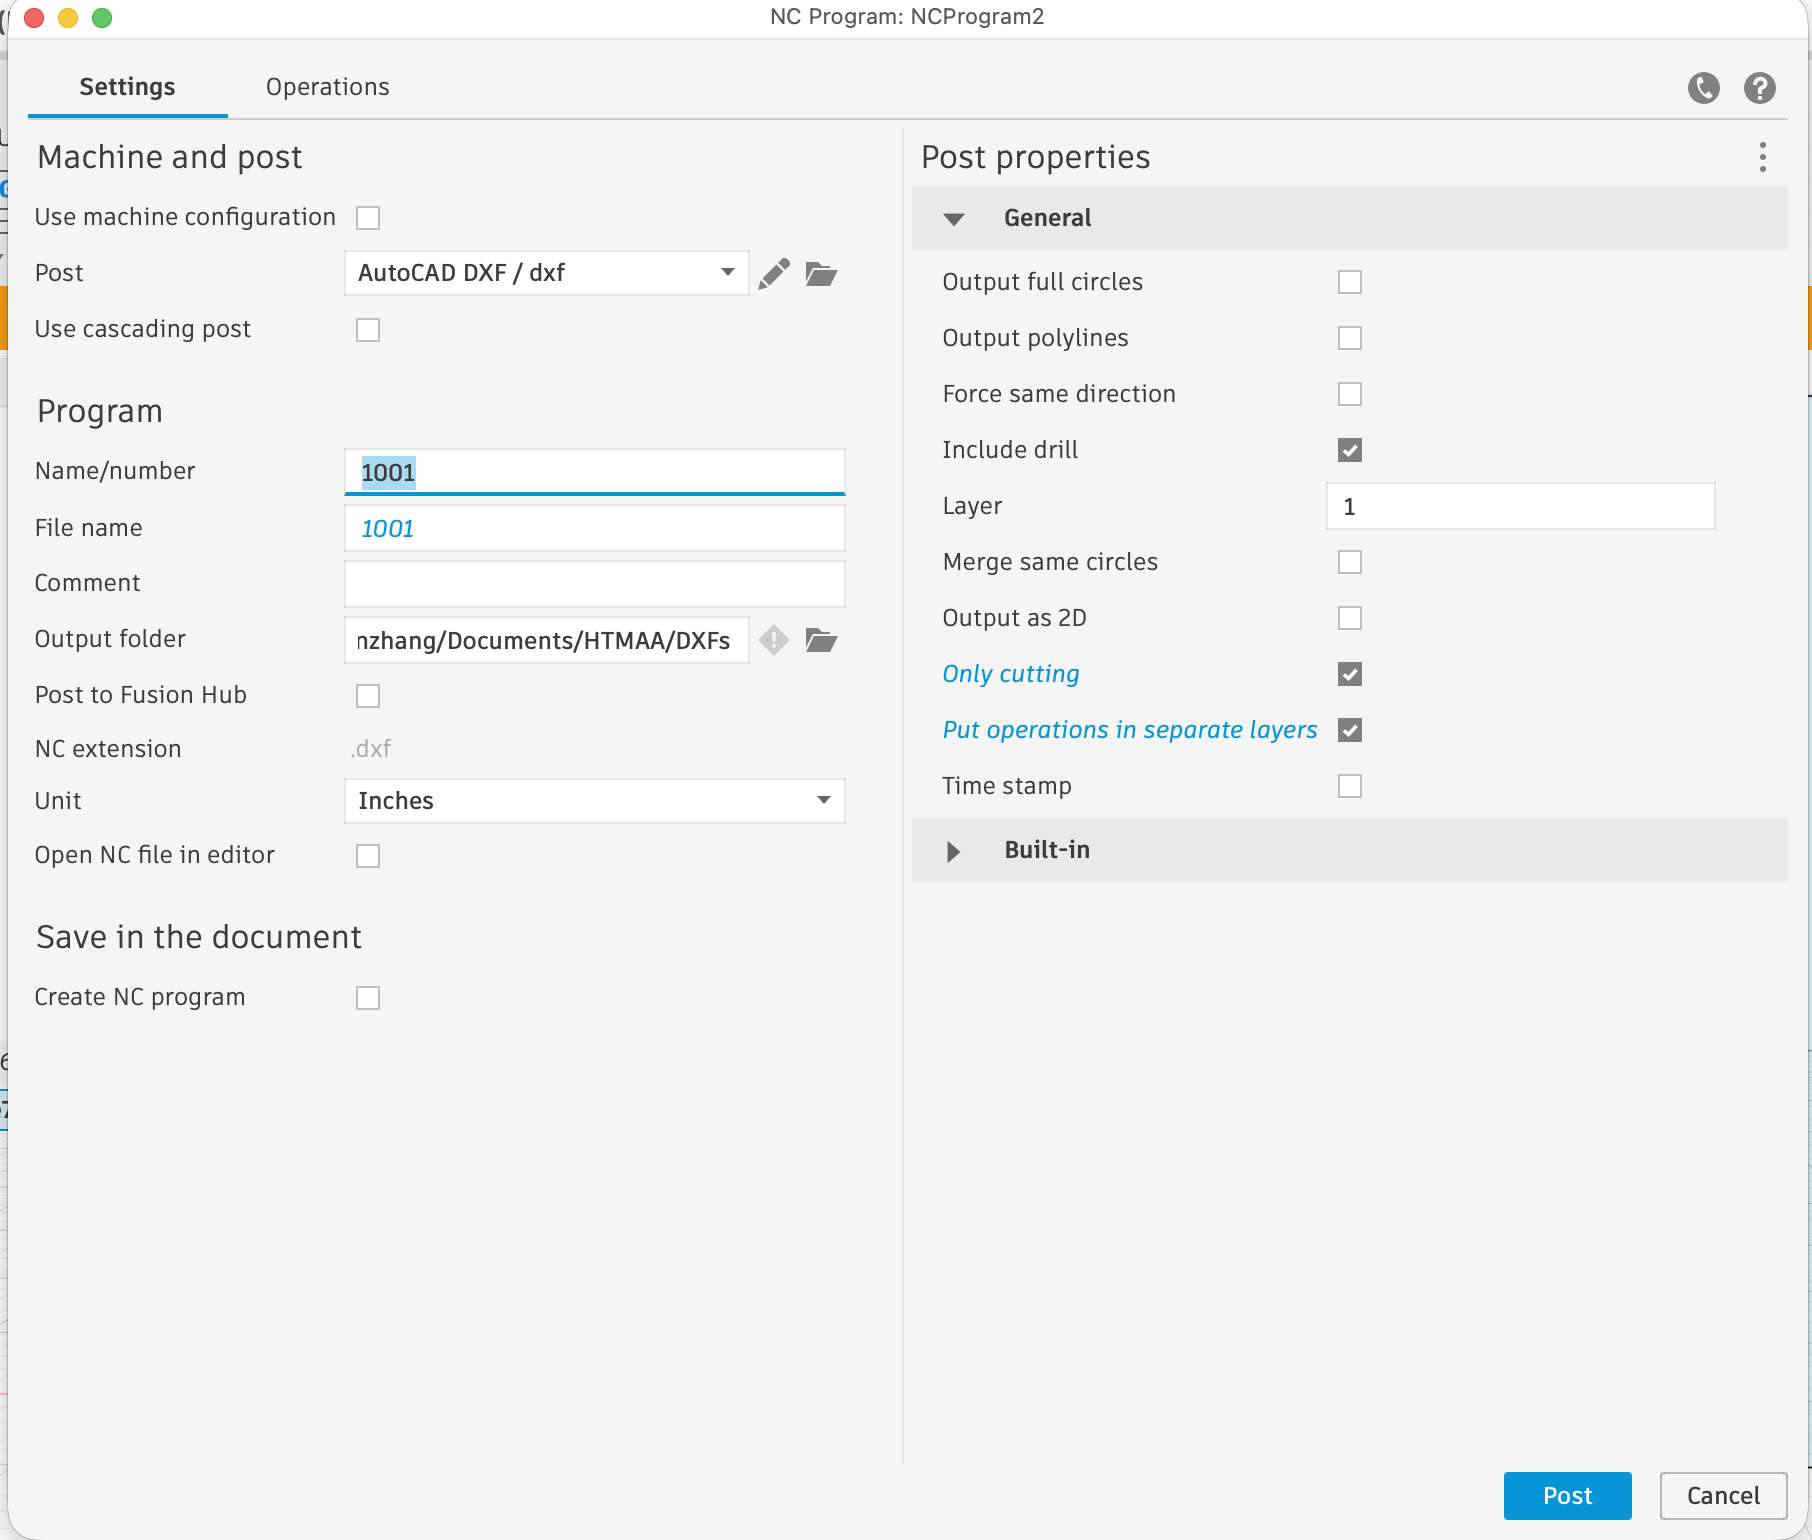Enable Use machine configuration checkbox

click(368, 218)
